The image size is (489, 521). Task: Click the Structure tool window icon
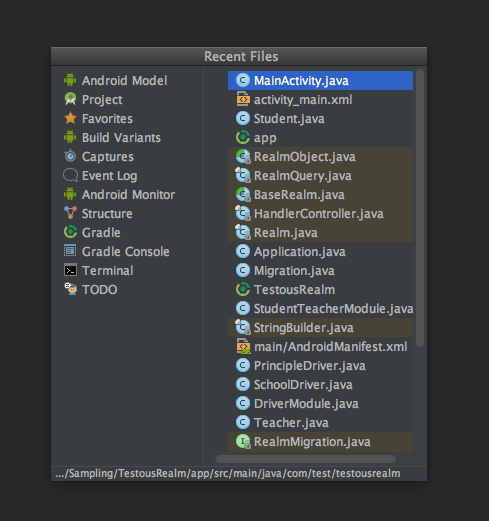pos(70,213)
